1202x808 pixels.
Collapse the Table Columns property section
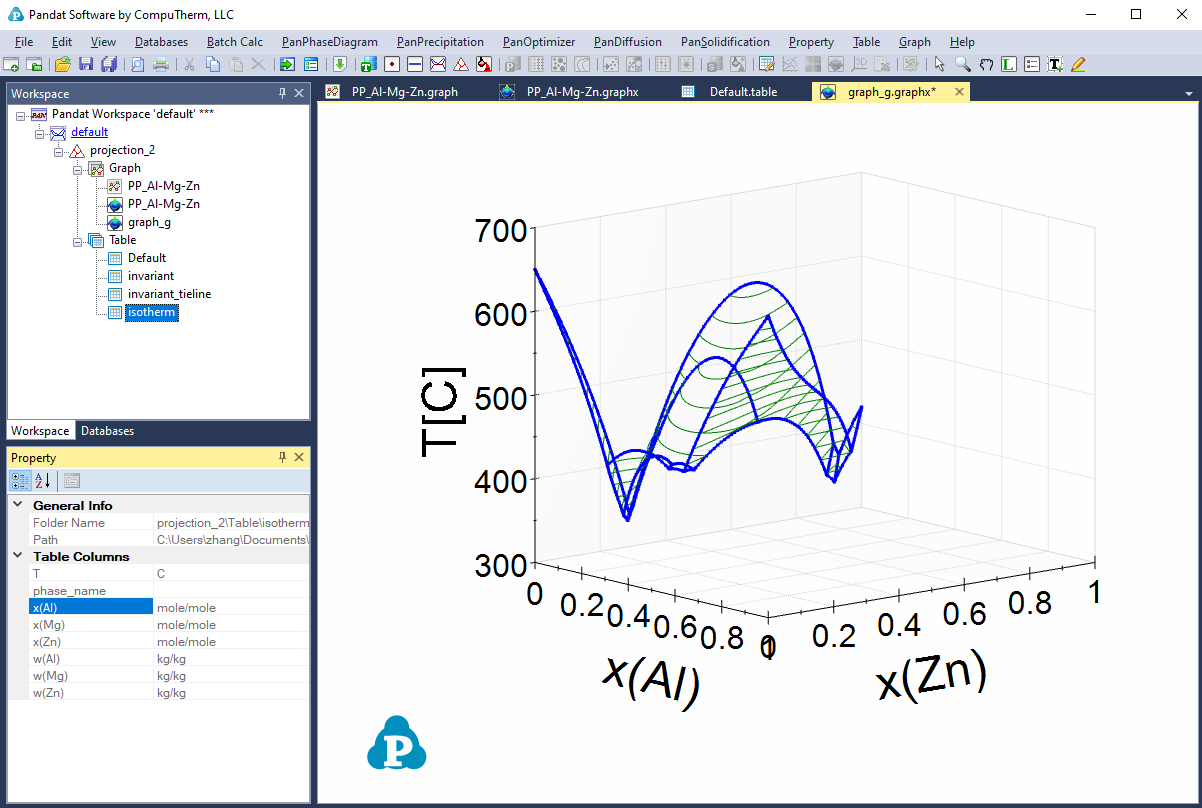(18, 556)
